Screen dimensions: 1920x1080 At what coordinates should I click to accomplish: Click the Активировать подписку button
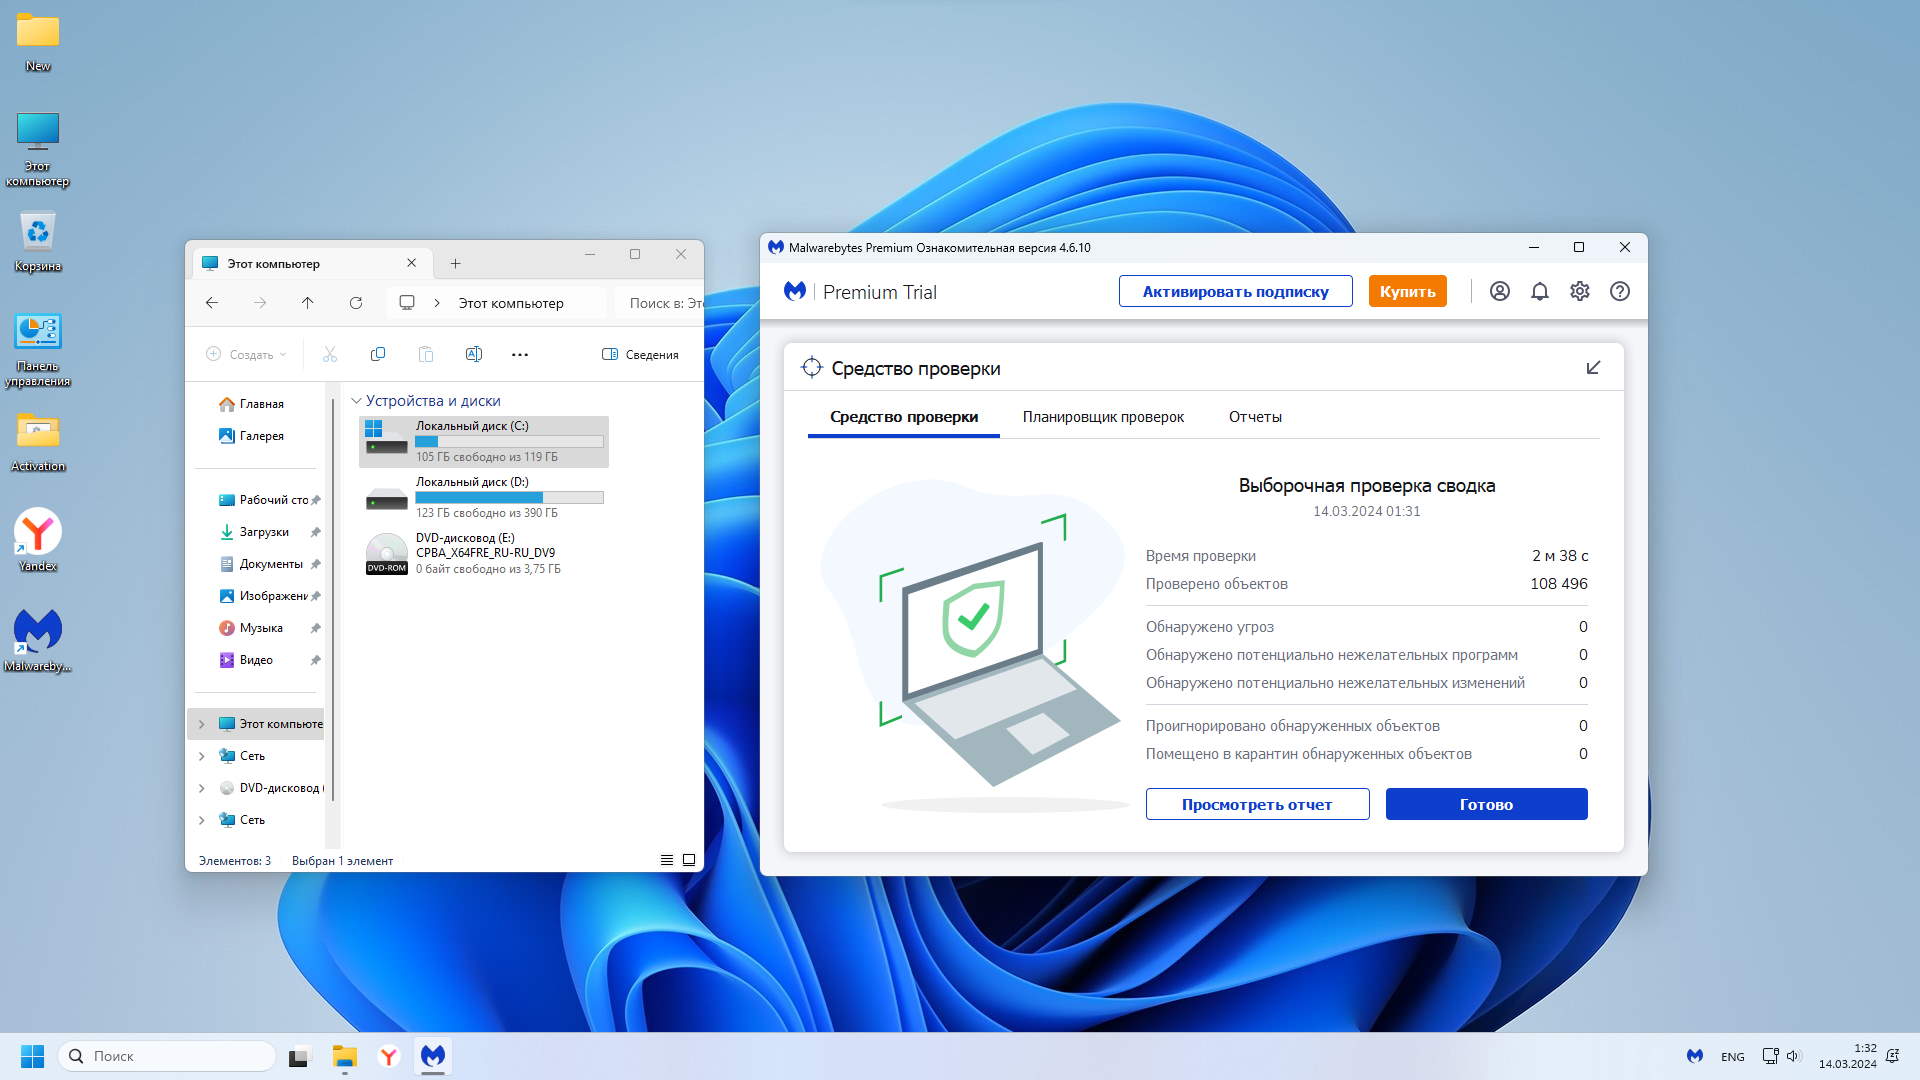pos(1235,291)
